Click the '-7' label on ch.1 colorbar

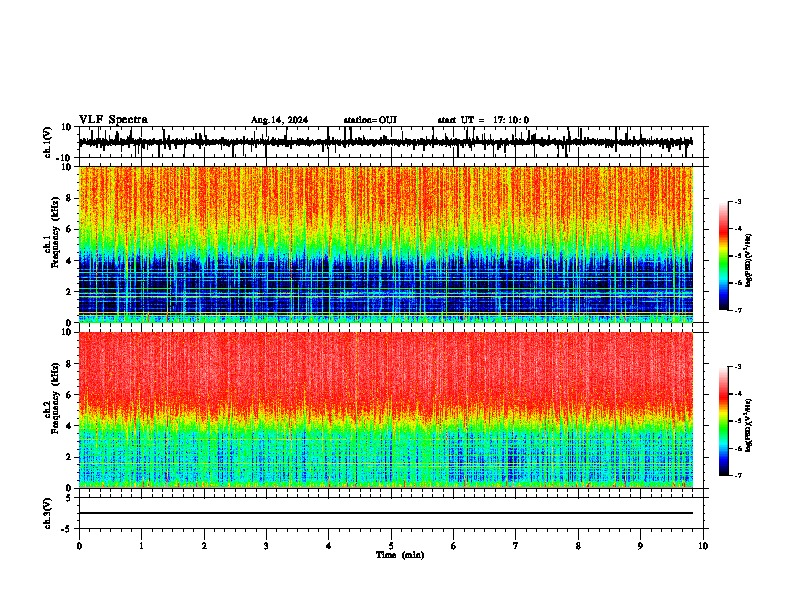click(x=737, y=310)
